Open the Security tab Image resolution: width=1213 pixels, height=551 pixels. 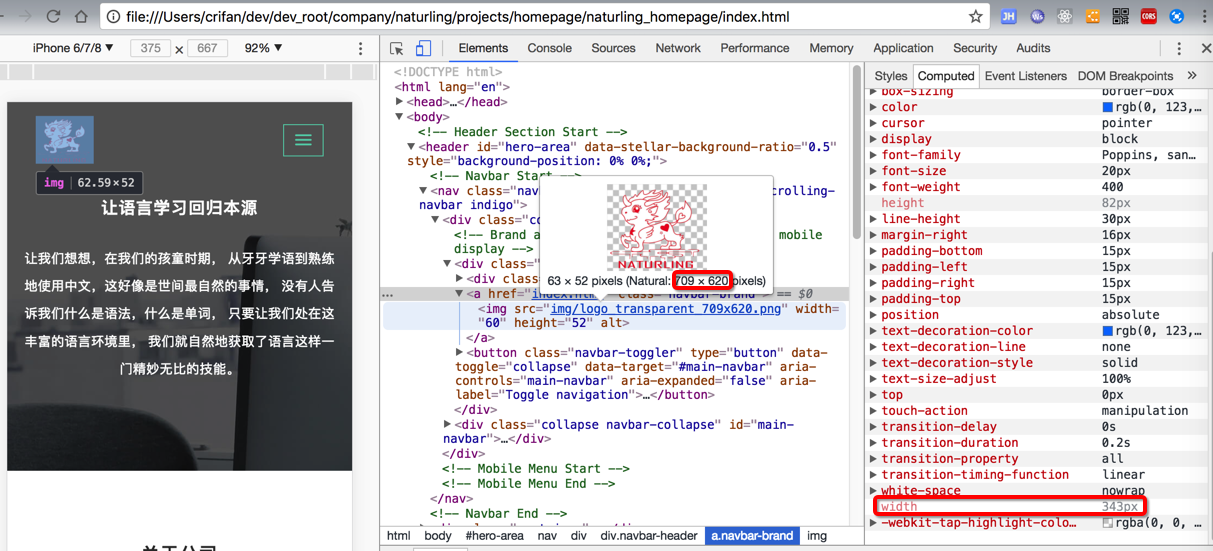(975, 48)
